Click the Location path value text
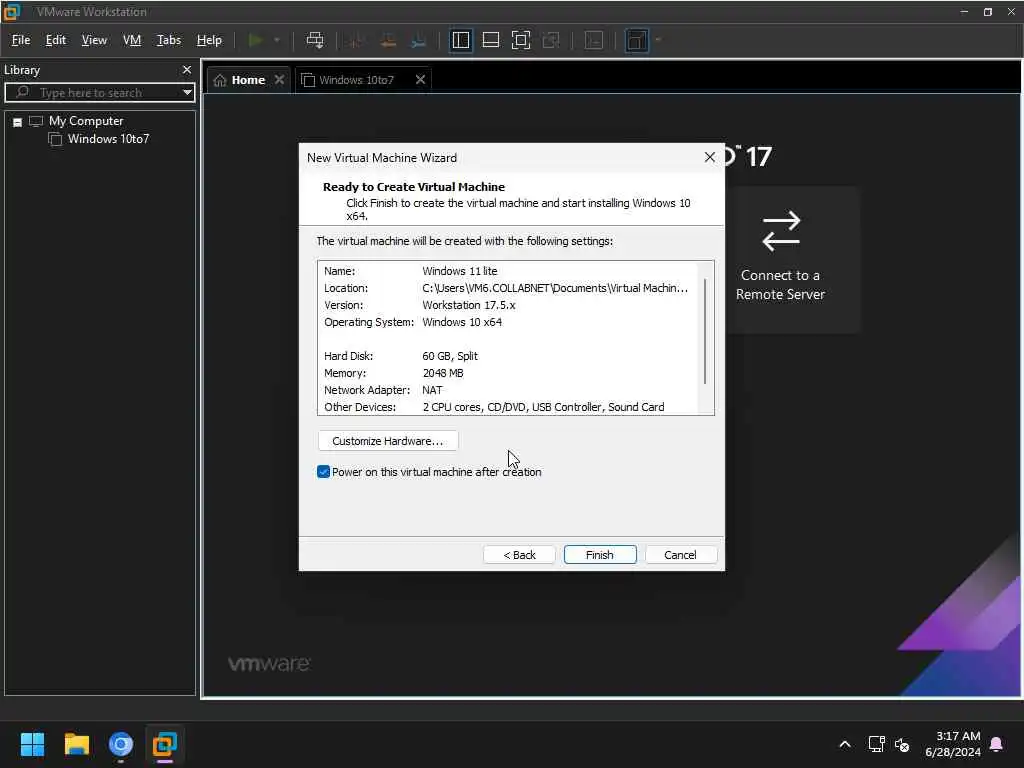This screenshot has height=768, width=1024. coord(555,288)
